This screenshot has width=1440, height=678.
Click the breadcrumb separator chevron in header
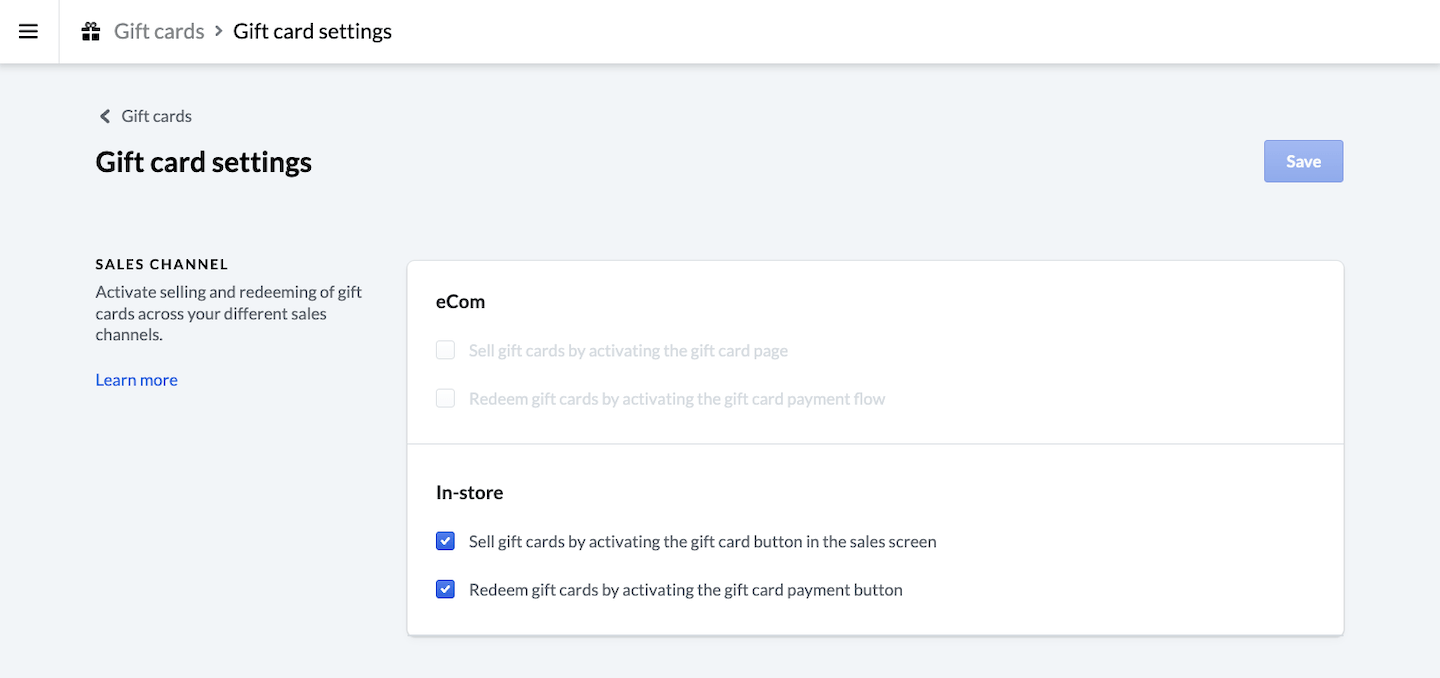coord(219,31)
